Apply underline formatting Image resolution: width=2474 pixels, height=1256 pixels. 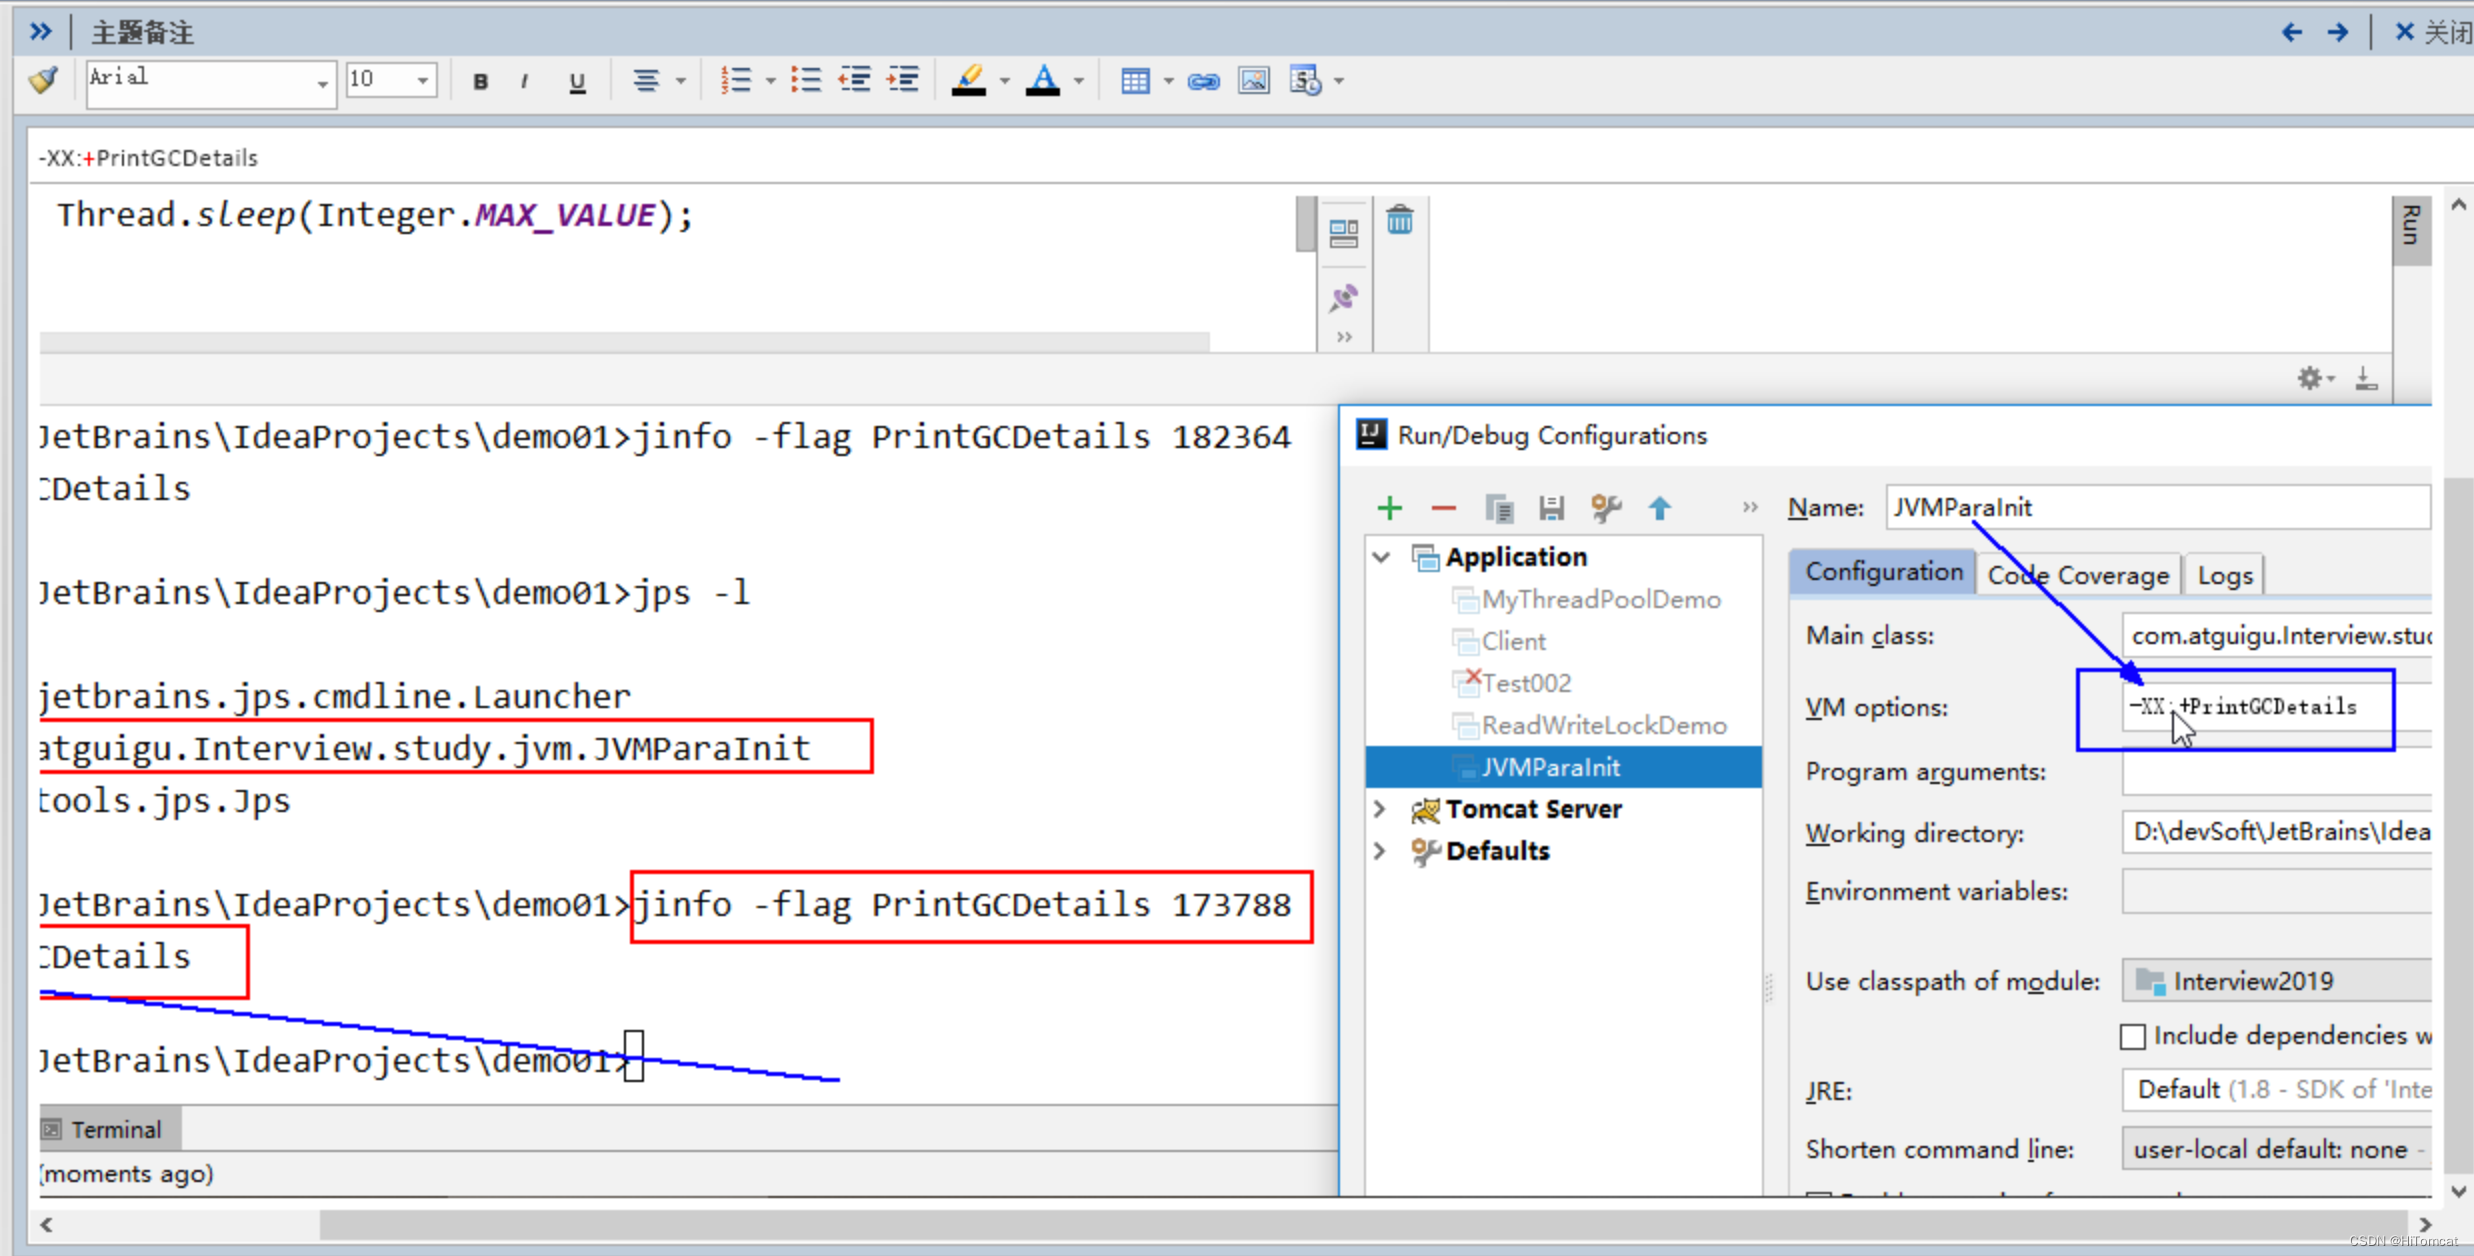tap(577, 82)
